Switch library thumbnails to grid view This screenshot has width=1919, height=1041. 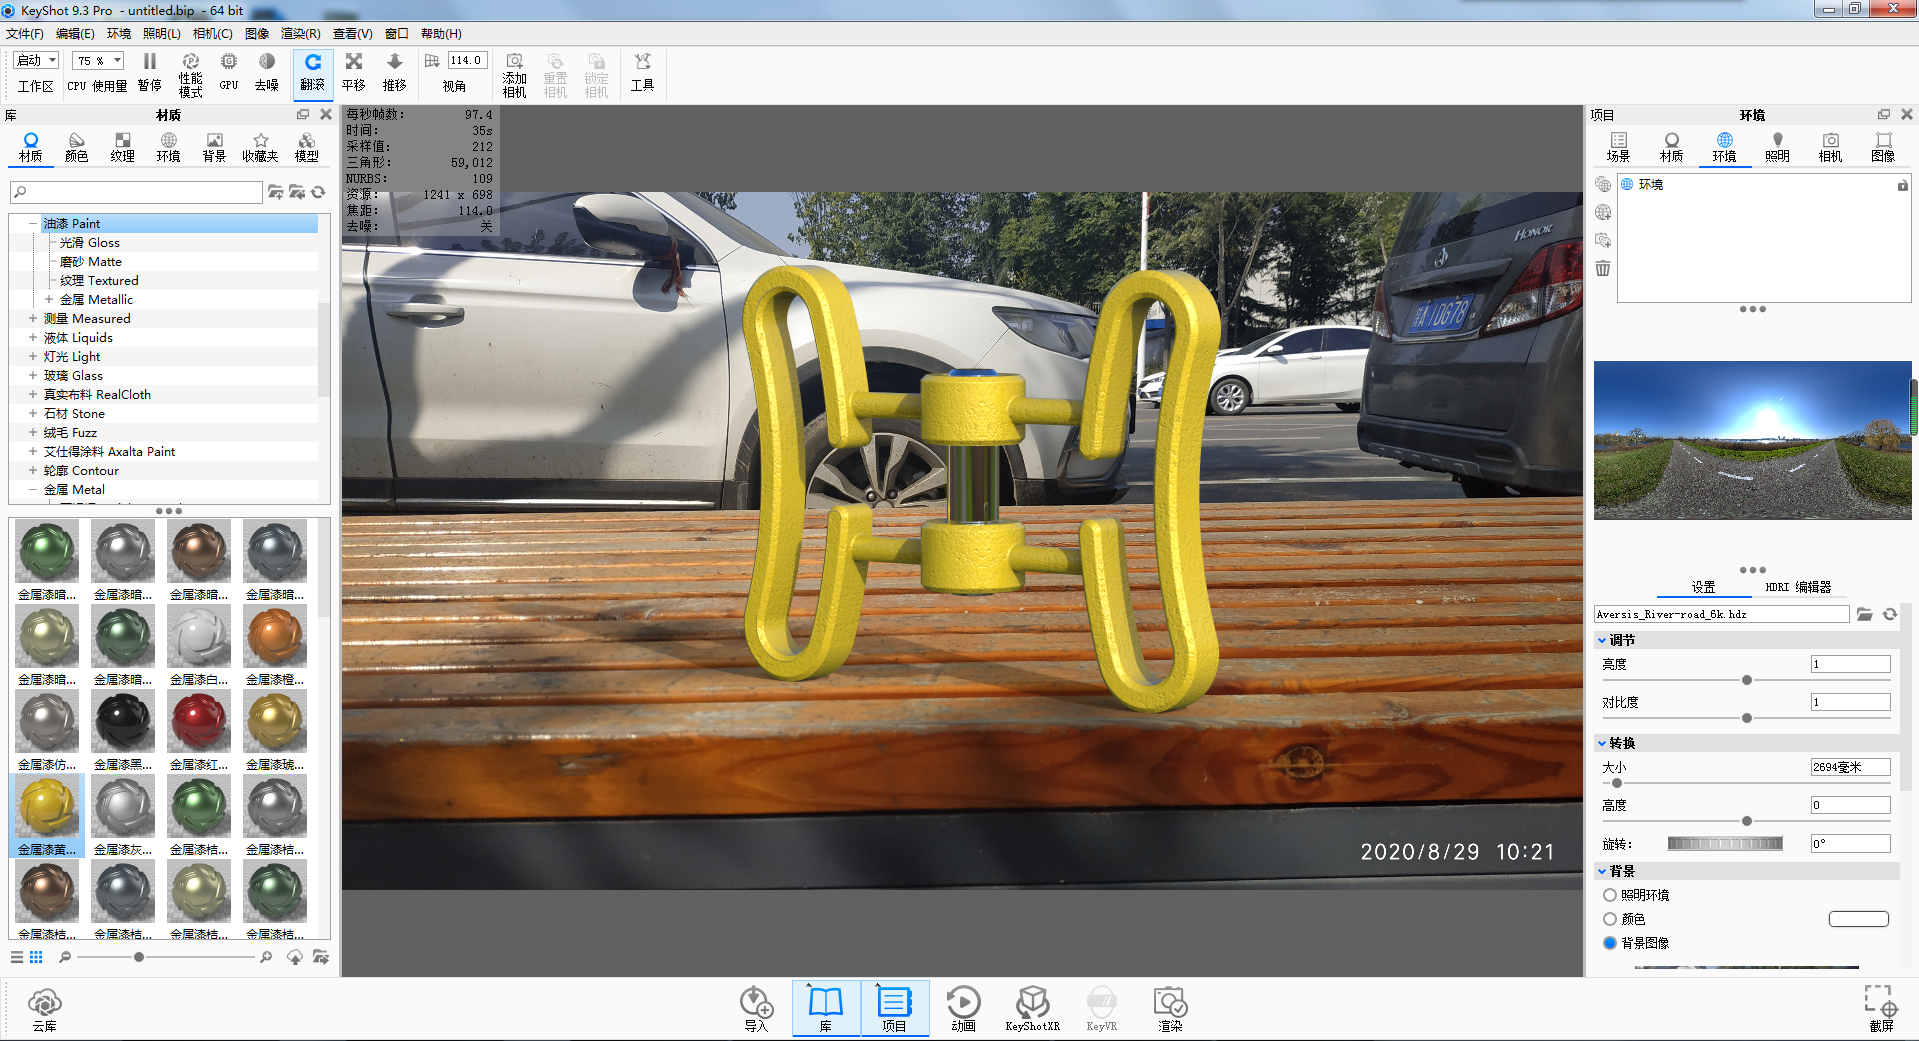pos(36,957)
